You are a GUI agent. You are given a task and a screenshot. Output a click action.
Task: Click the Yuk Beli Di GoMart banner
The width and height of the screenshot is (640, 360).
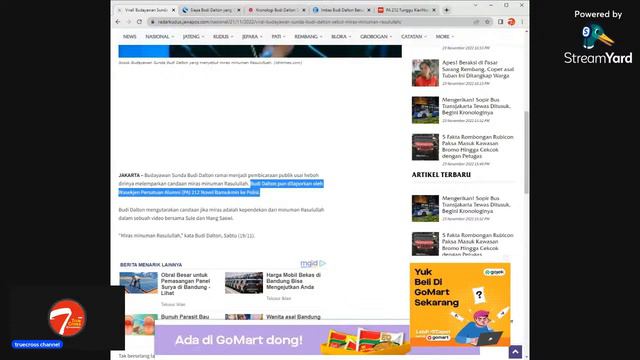[460, 304]
